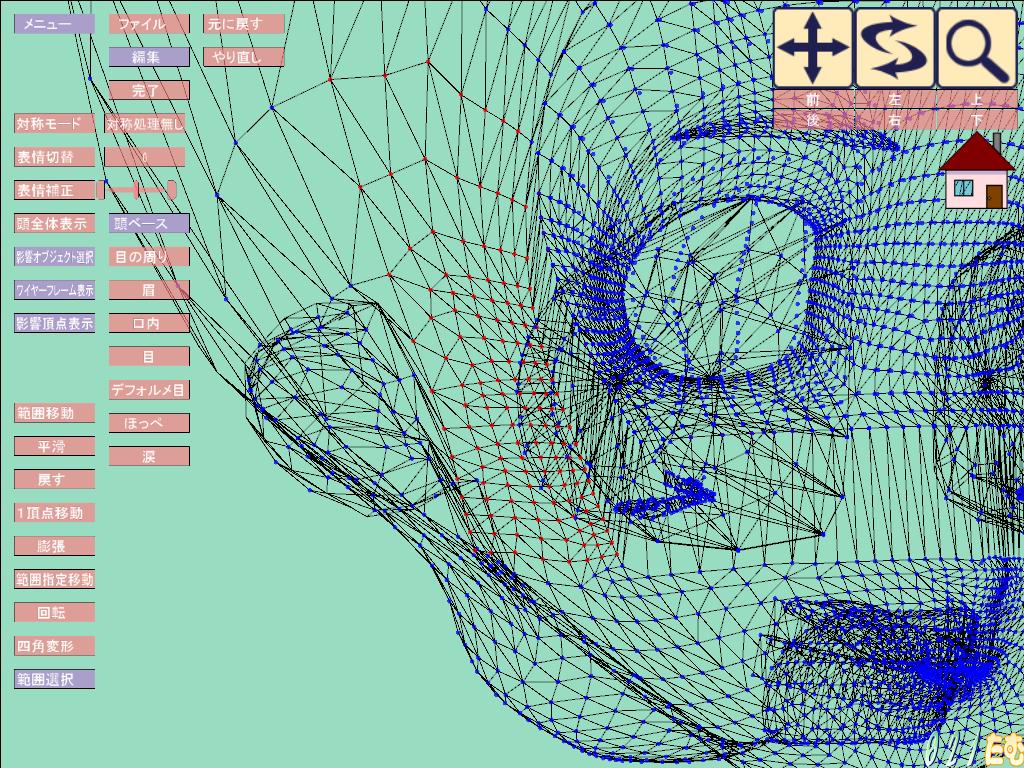Toggle 影響オブジェクト選択 mode
Viewport: 1024px width, 768px height.
(x=54, y=257)
